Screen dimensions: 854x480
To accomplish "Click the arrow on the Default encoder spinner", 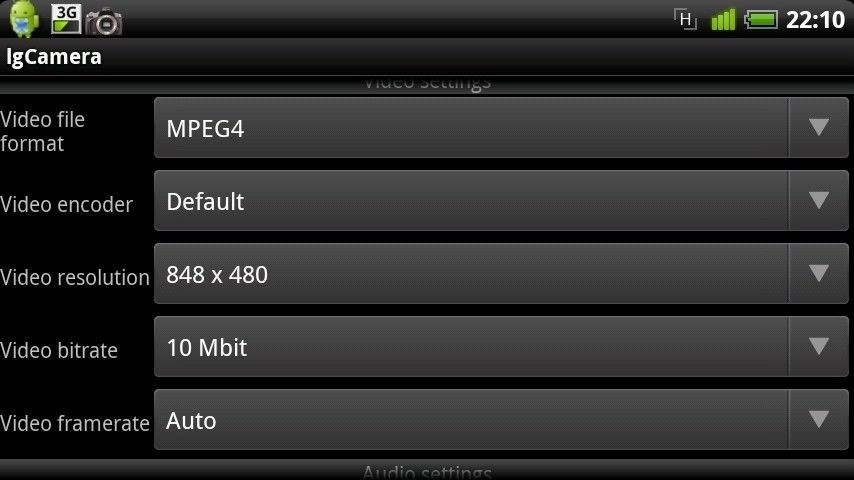I will (819, 200).
